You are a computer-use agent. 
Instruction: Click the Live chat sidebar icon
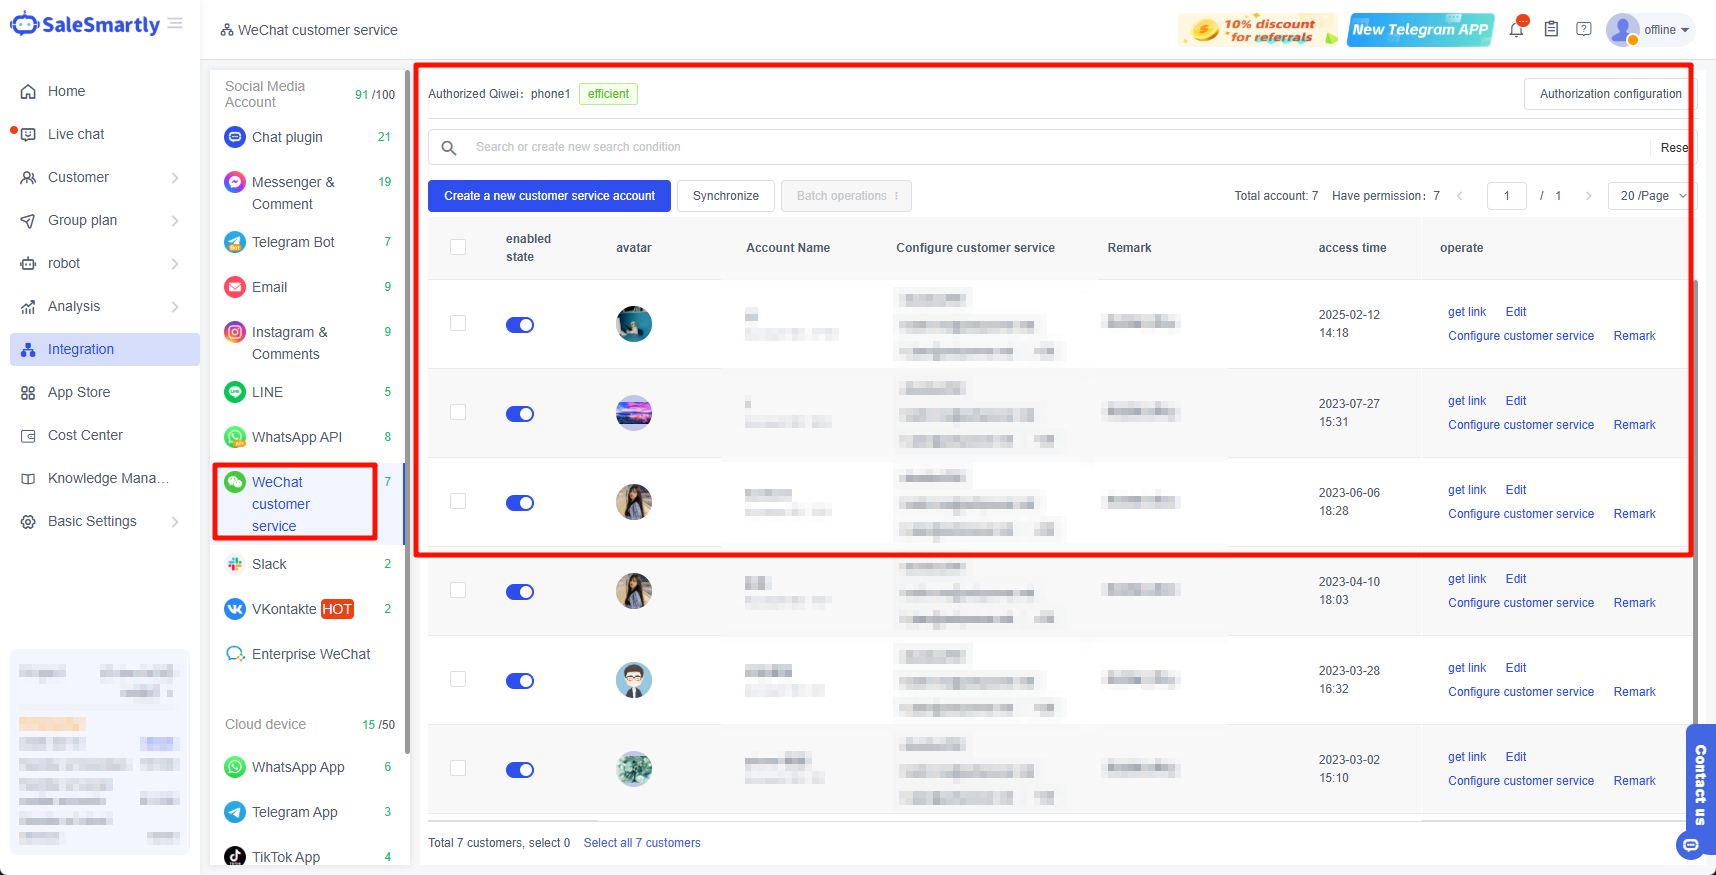[x=28, y=134]
